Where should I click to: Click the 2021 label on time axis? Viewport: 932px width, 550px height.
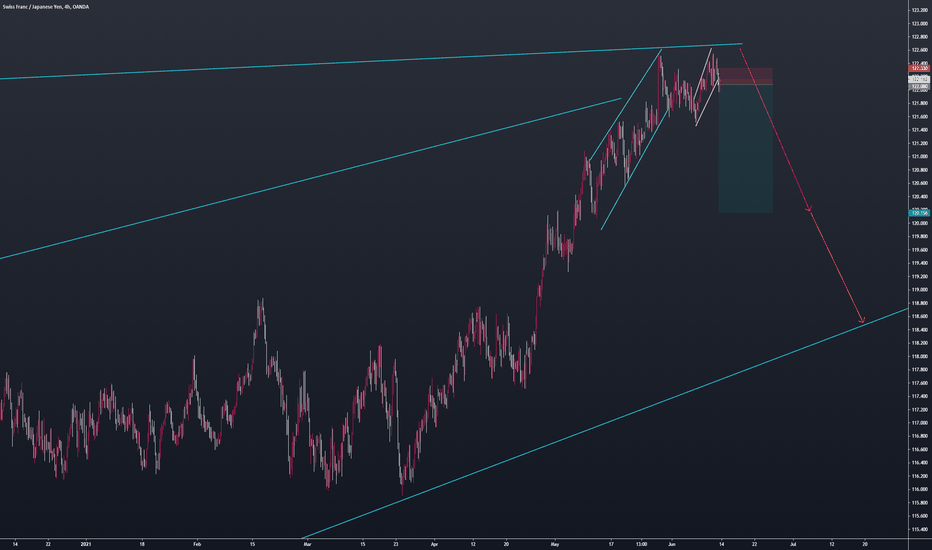[86, 543]
